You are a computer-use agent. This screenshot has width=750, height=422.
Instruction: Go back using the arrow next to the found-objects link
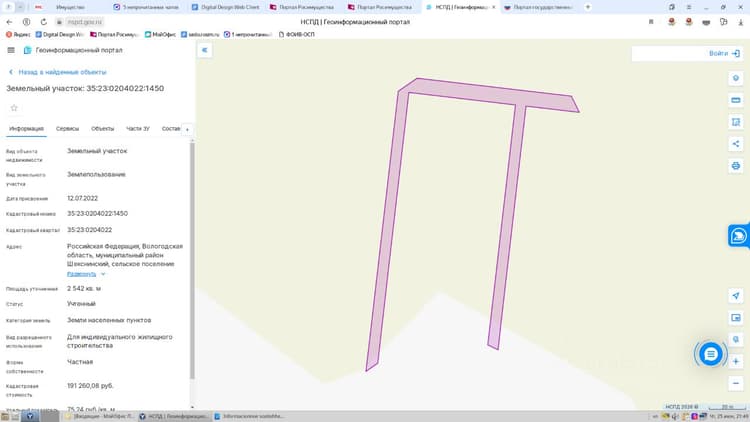click(x=11, y=72)
